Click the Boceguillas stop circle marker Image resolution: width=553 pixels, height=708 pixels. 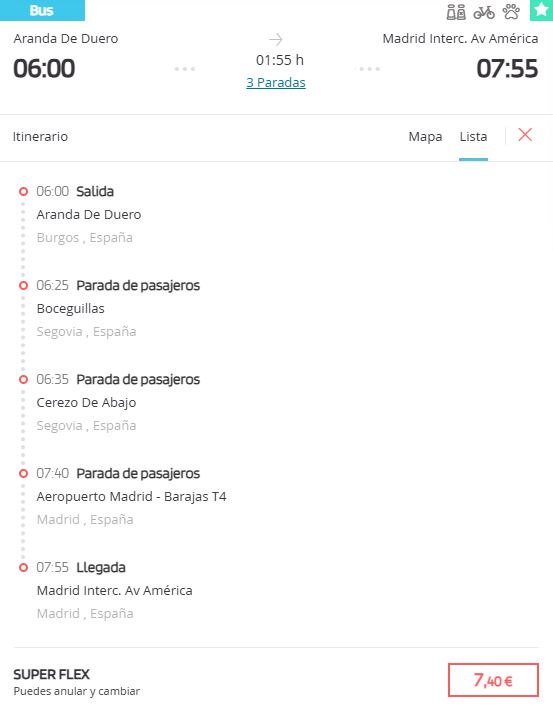click(23, 285)
